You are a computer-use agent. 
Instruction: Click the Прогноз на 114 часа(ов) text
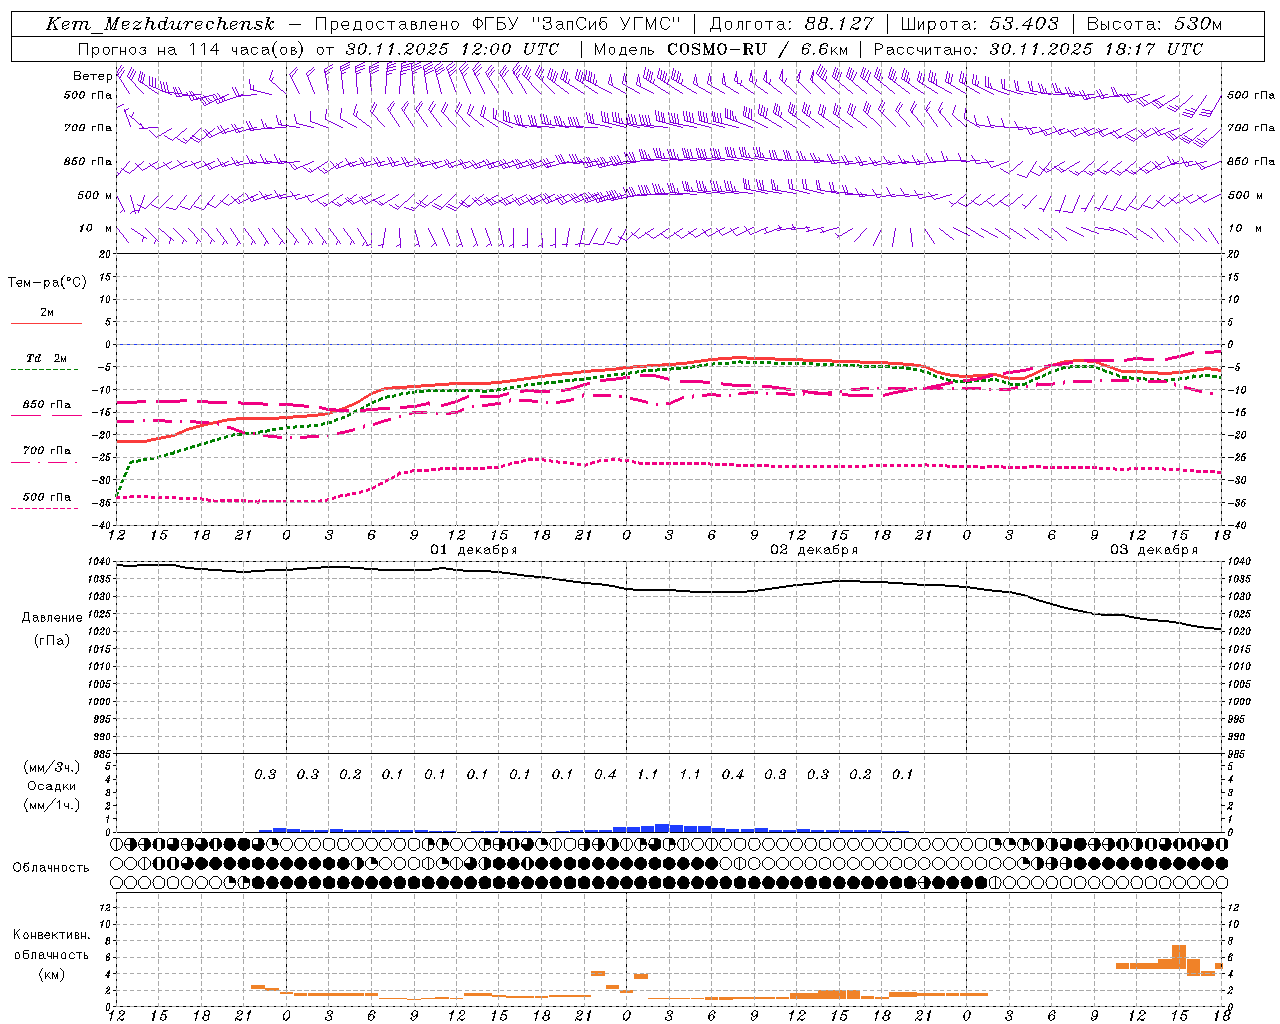pyautogui.click(x=193, y=49)
